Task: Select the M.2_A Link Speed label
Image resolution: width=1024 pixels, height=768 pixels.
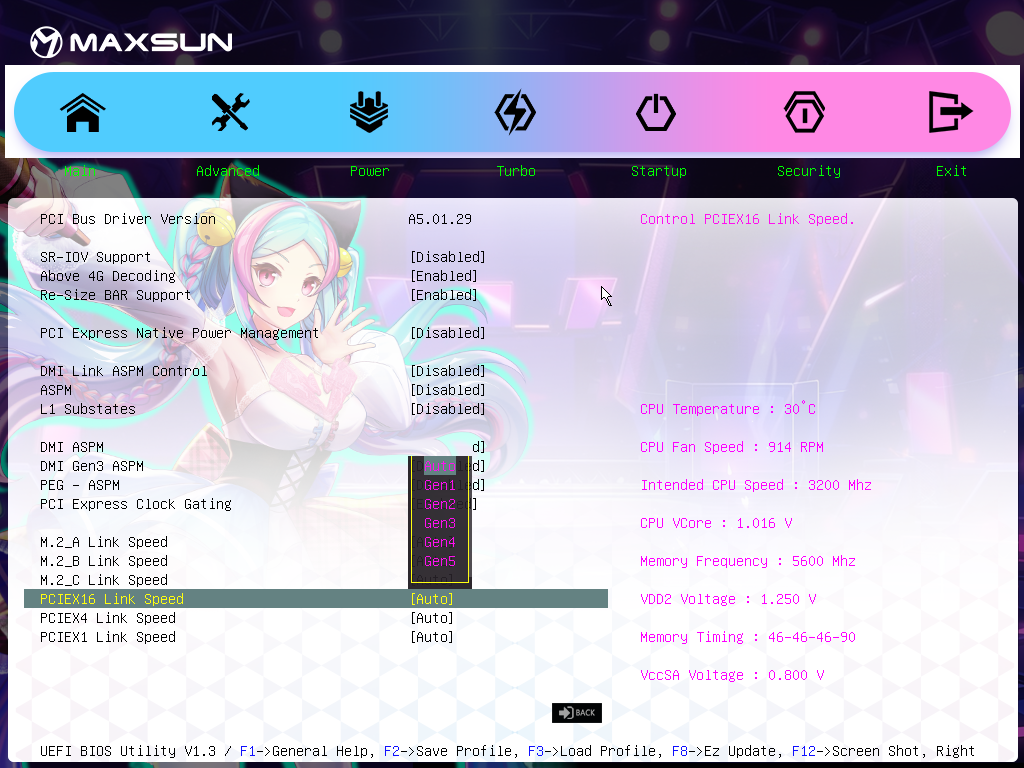Action: 104,542
